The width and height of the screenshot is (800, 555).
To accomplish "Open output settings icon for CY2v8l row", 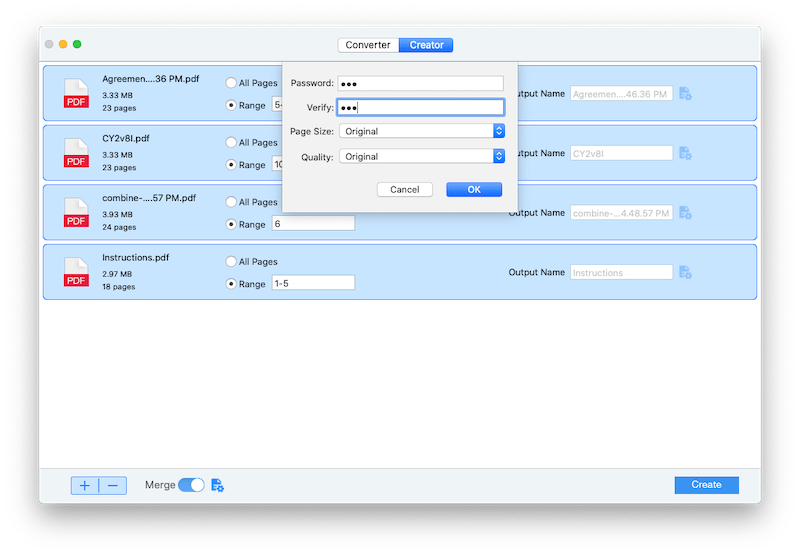I will coord(685,153).
